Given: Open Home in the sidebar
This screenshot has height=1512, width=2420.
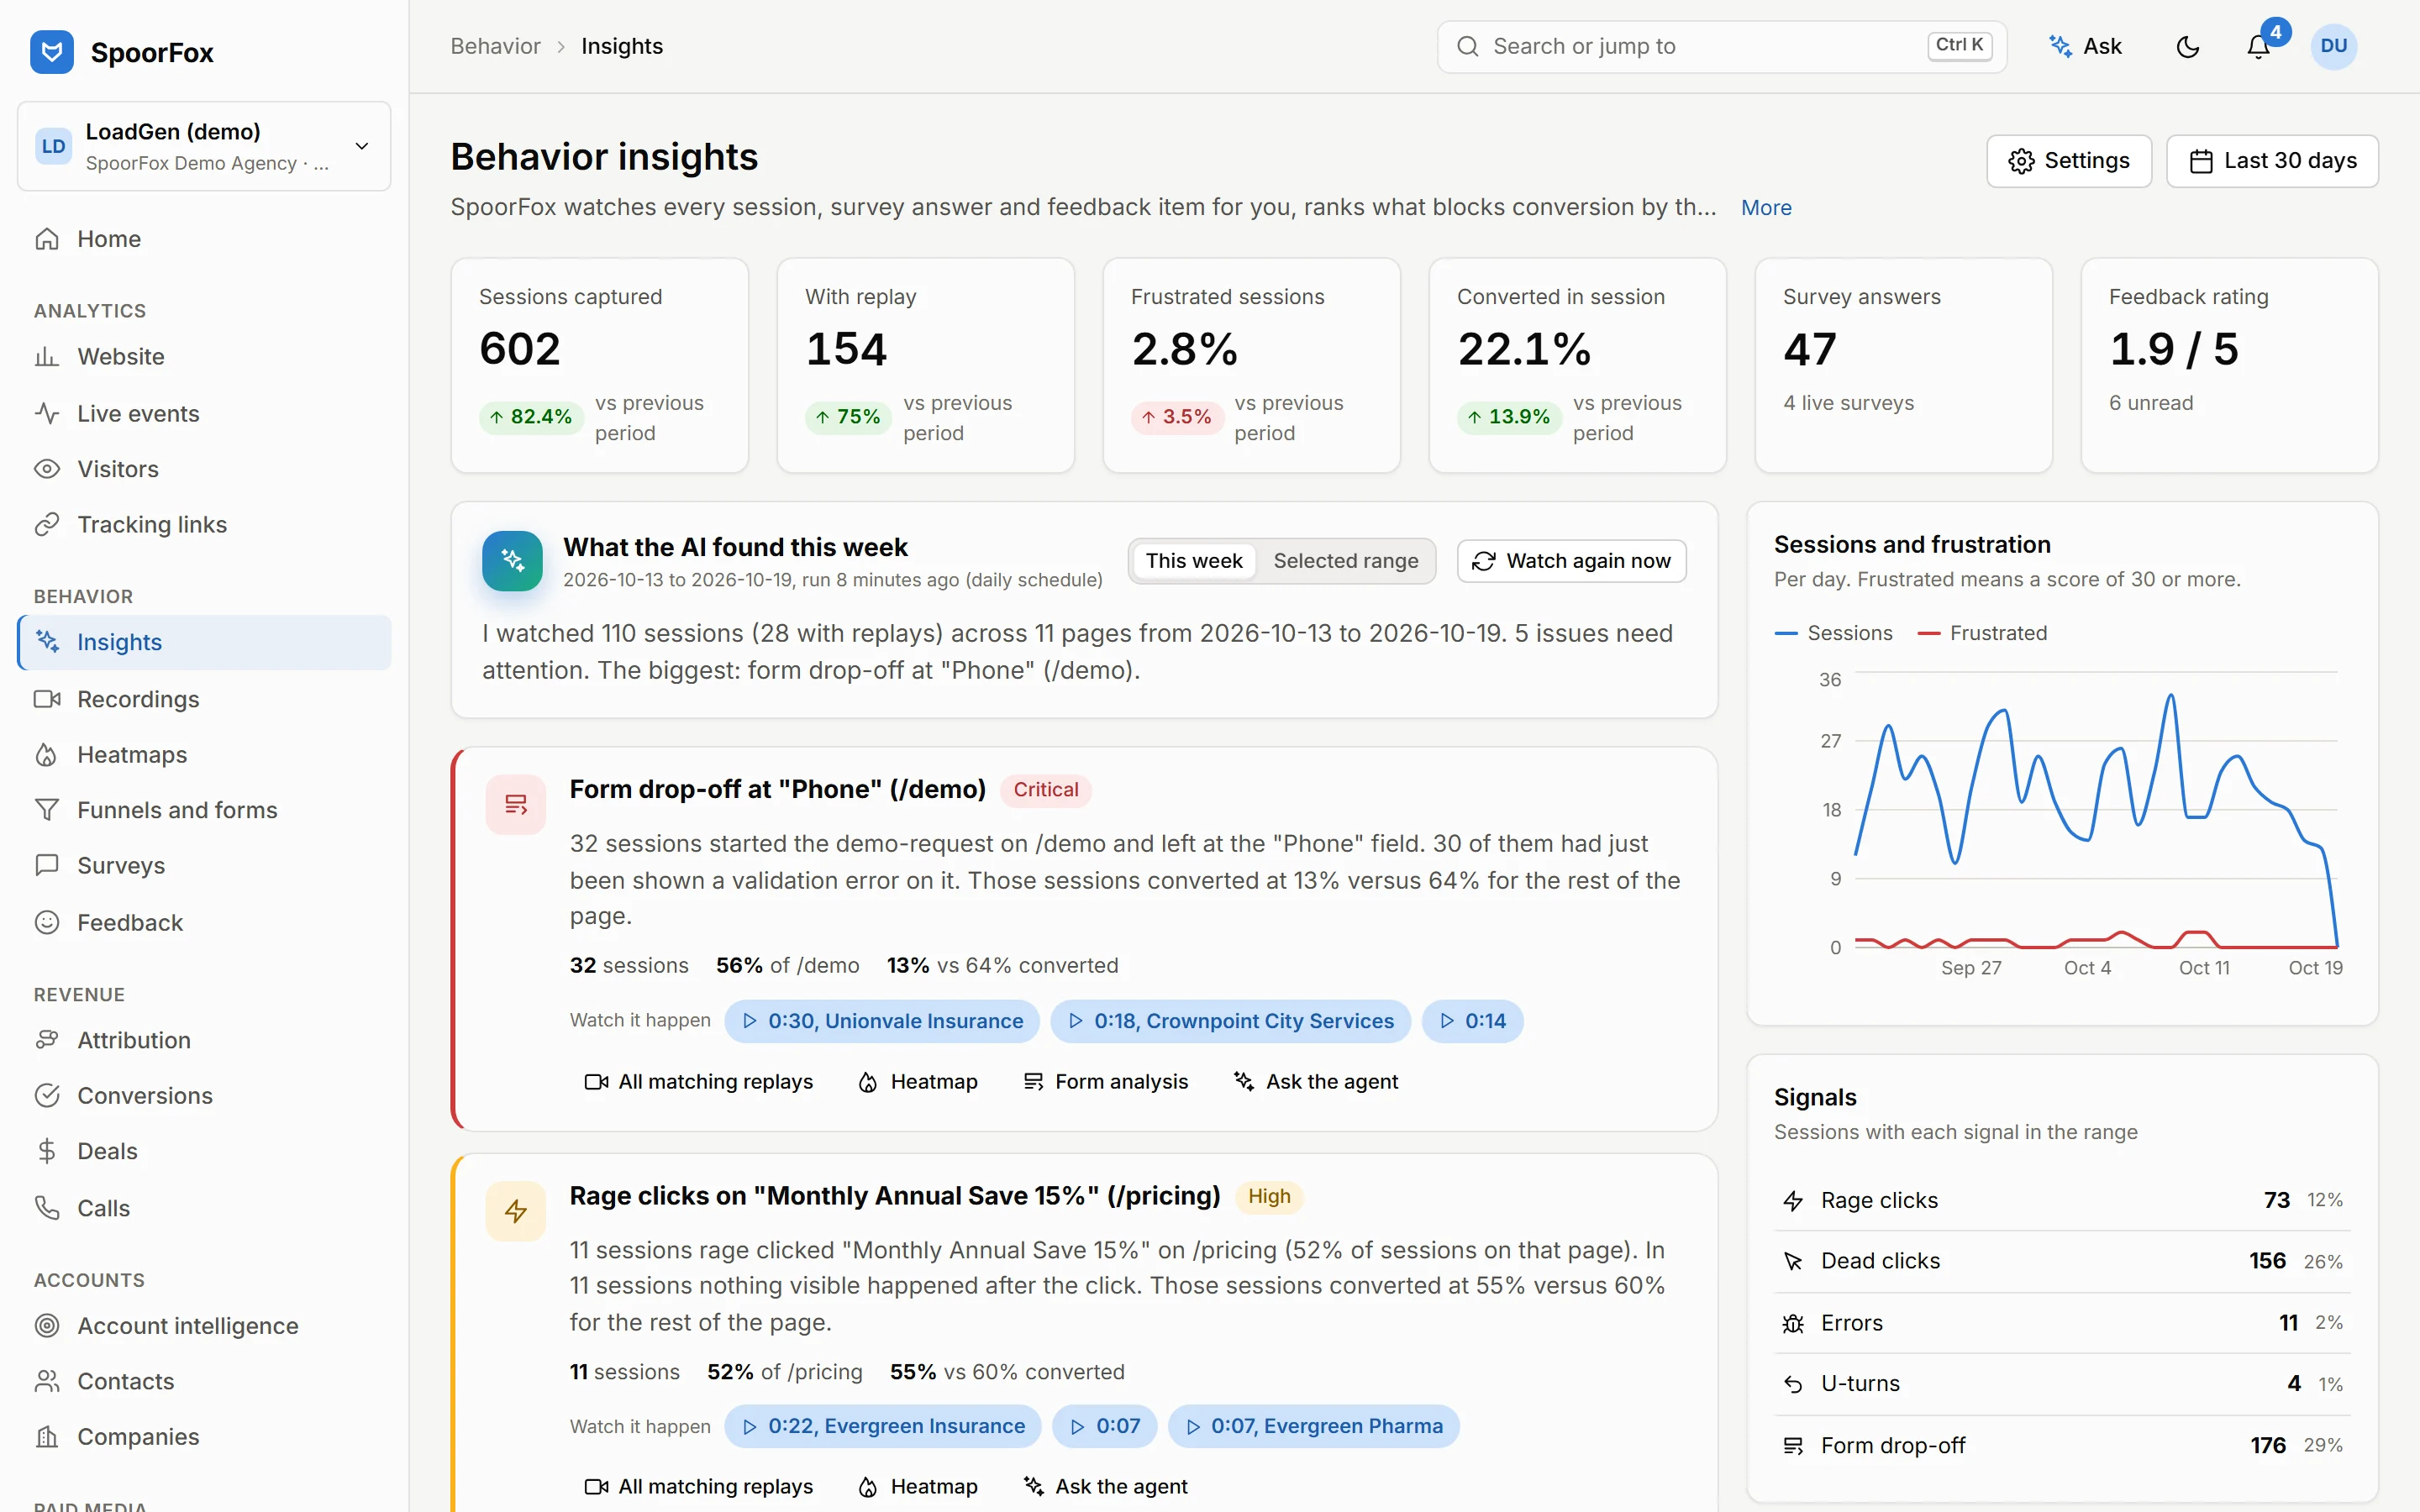Looking at the screenshot, I should (x=204, y=239).
